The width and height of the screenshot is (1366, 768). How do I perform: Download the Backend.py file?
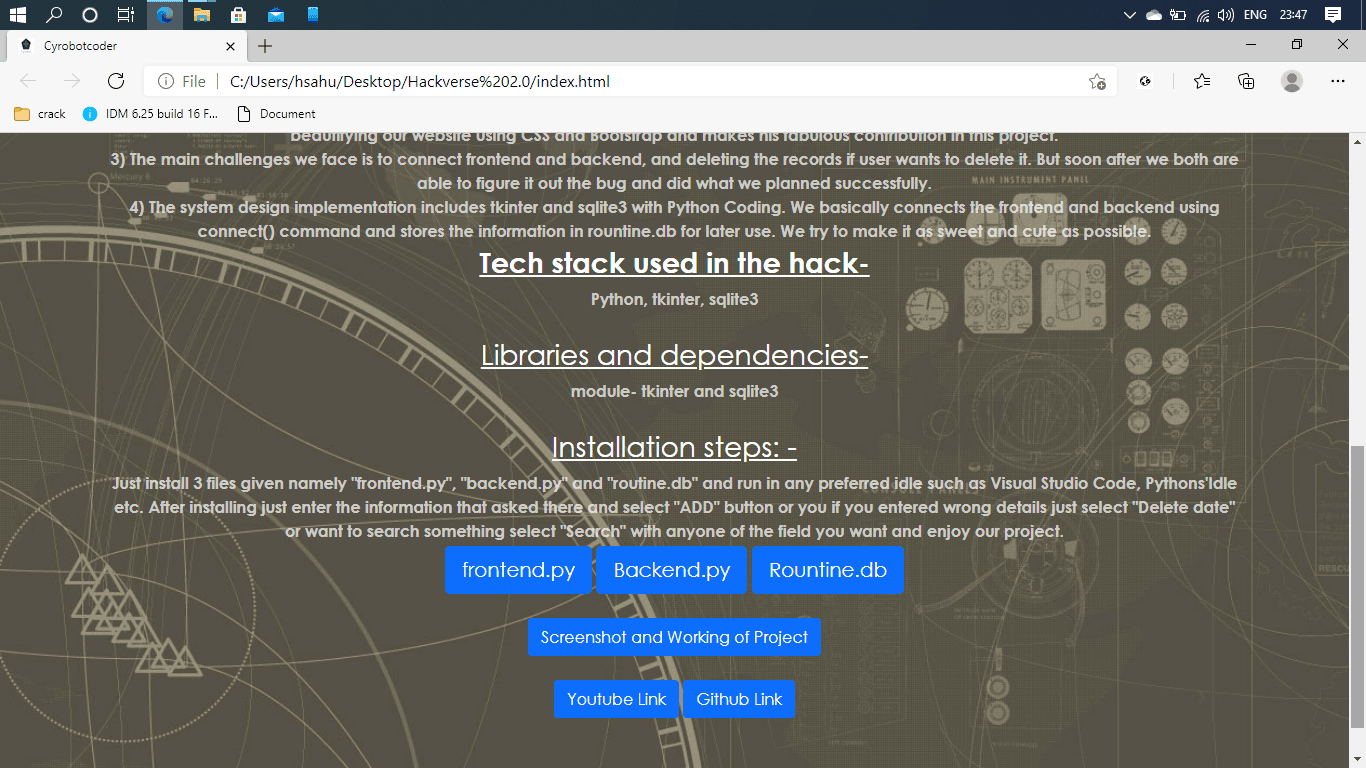pos(672,570)
